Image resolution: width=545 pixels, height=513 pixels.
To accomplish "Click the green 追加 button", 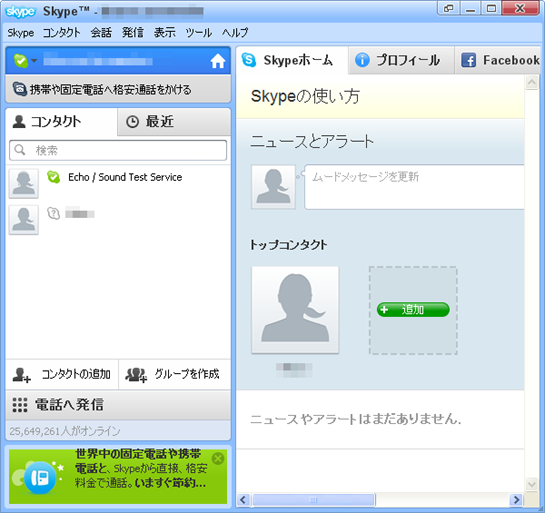I will tap(413, 309).
